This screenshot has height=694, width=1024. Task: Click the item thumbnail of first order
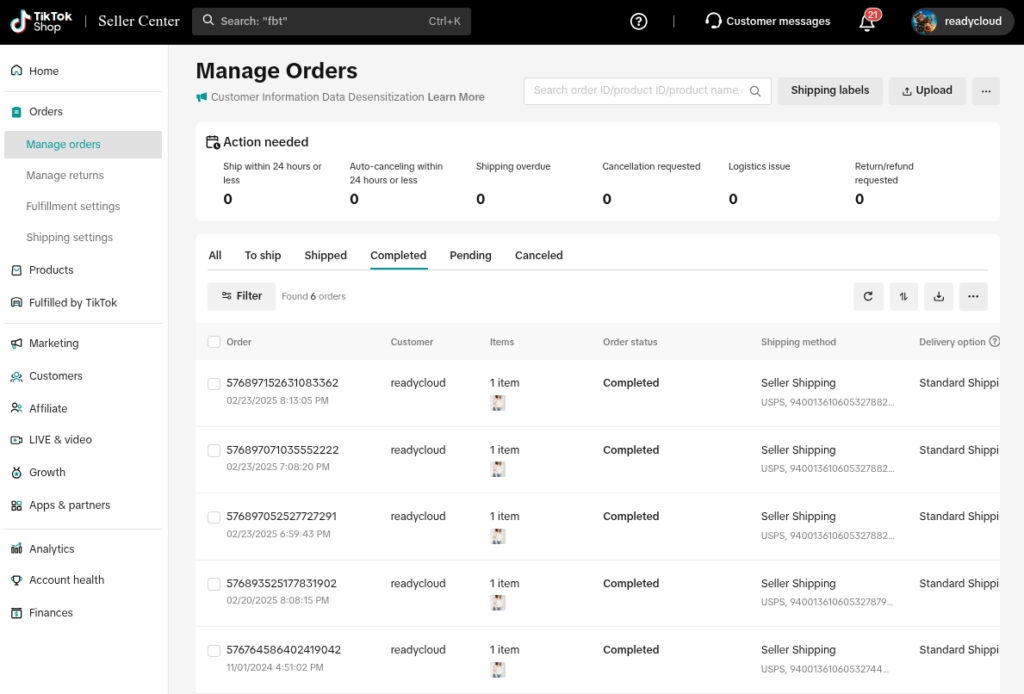498,403
